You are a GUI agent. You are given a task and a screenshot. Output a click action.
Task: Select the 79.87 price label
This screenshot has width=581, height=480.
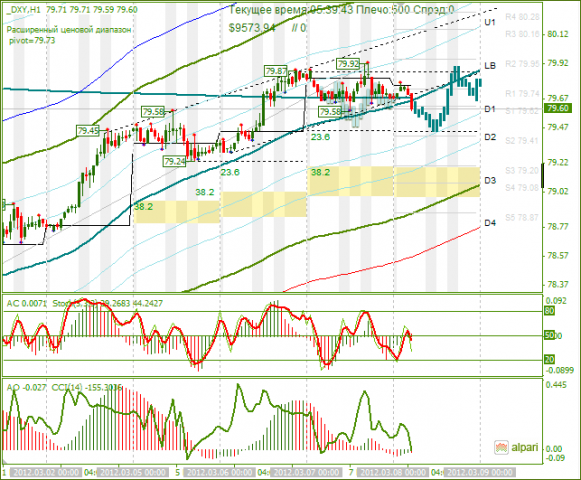pyautogui.click(x=276, y=71)
